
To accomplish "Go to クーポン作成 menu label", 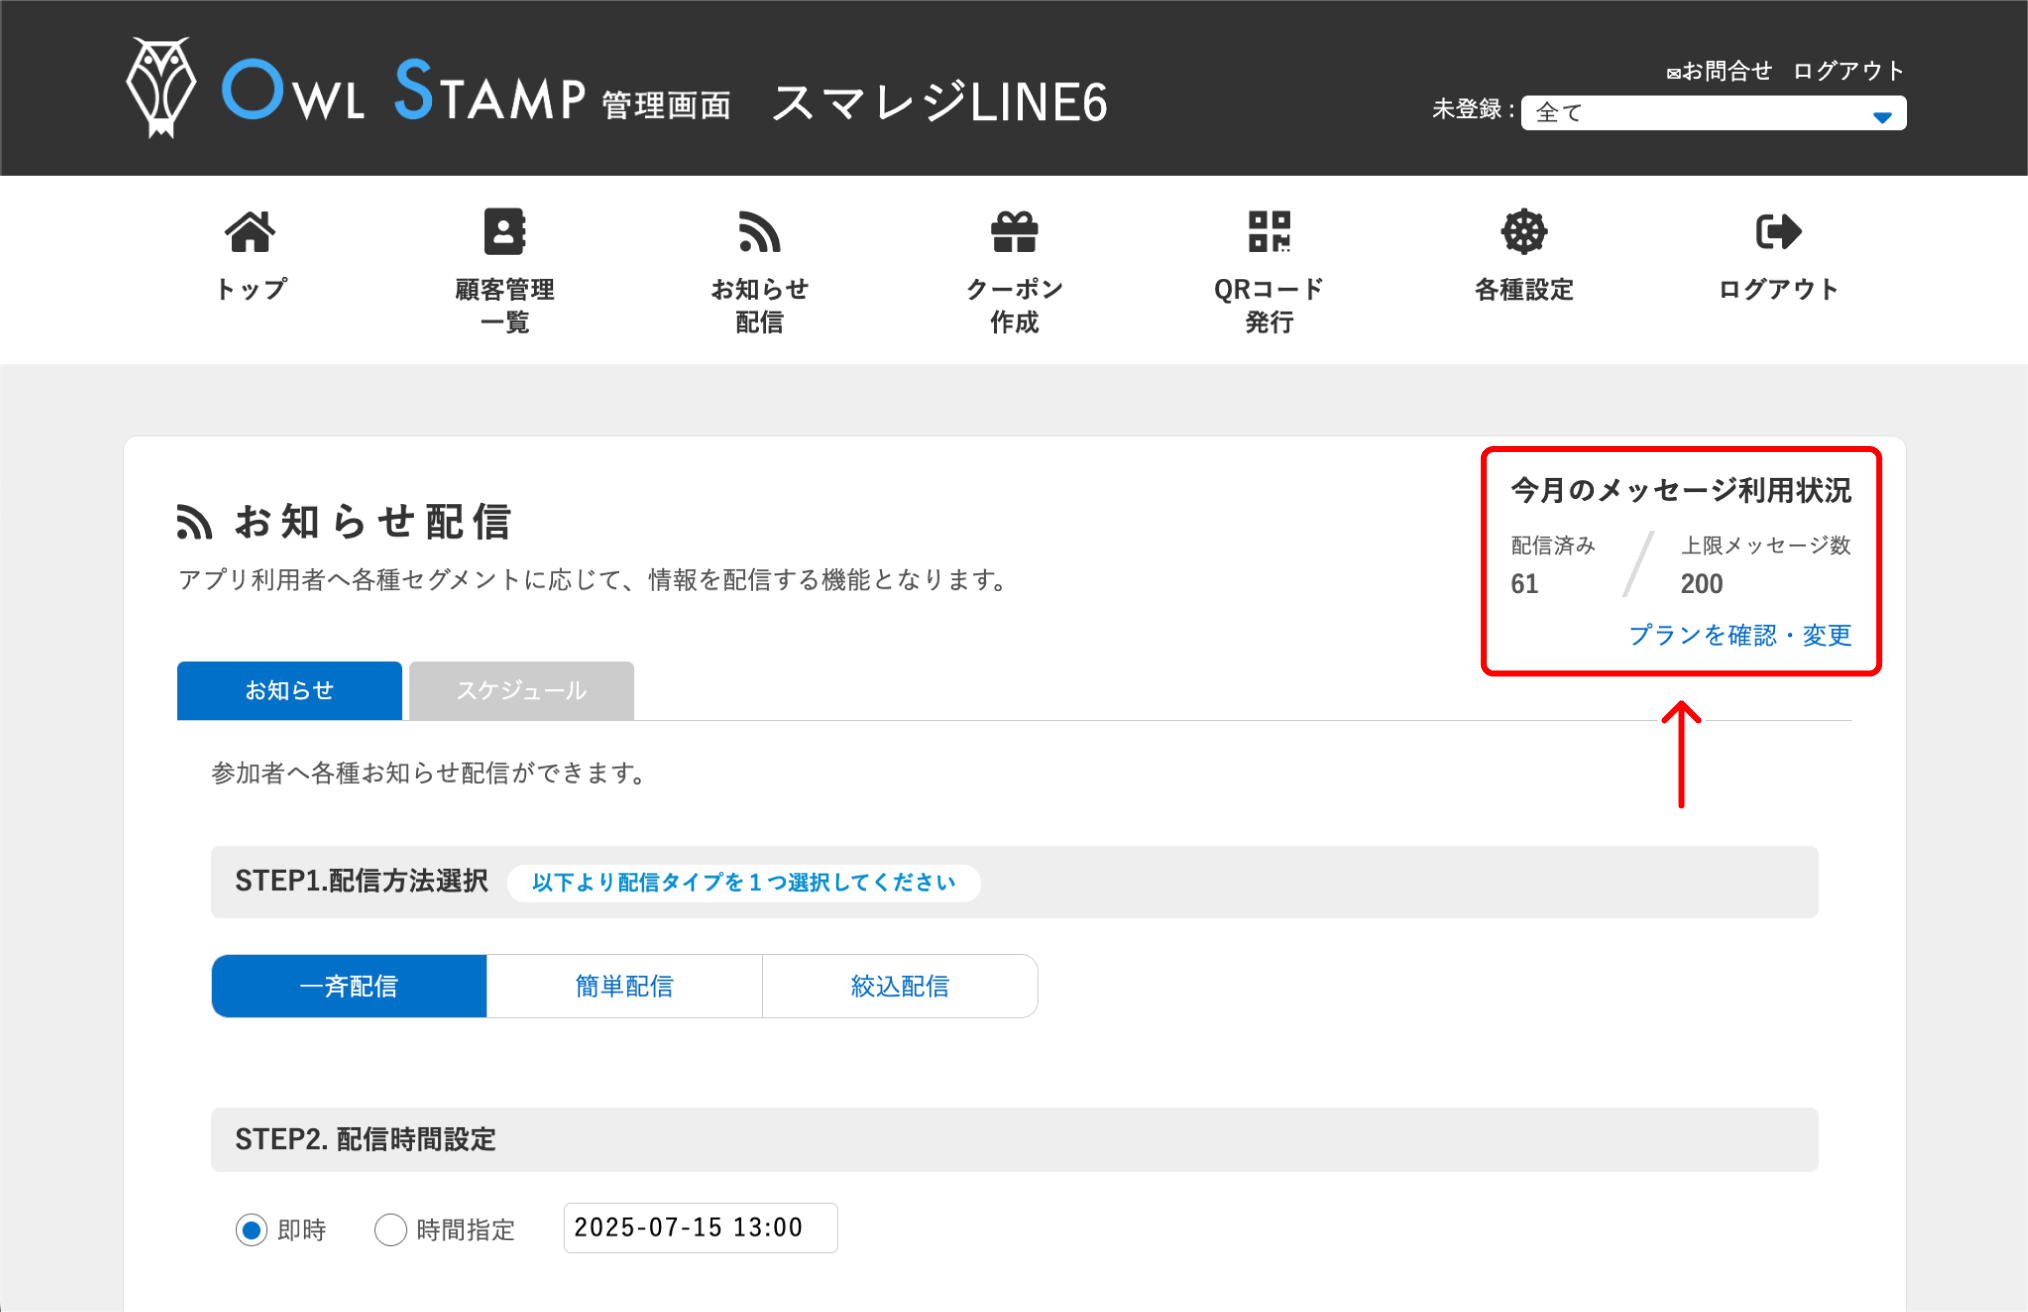I will coord(1014,306).
